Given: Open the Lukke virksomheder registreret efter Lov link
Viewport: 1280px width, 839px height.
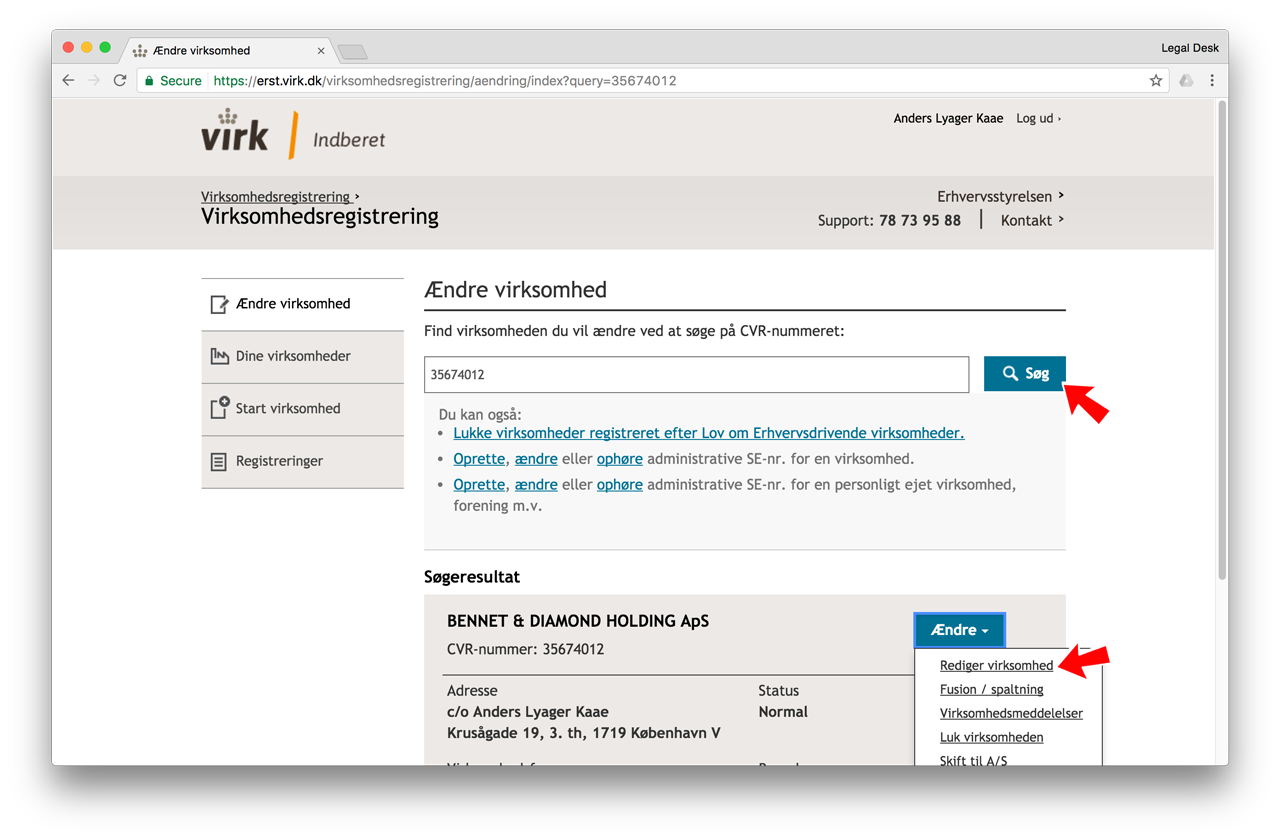Looking at the screenshot, I should click(x=708, y=433).
